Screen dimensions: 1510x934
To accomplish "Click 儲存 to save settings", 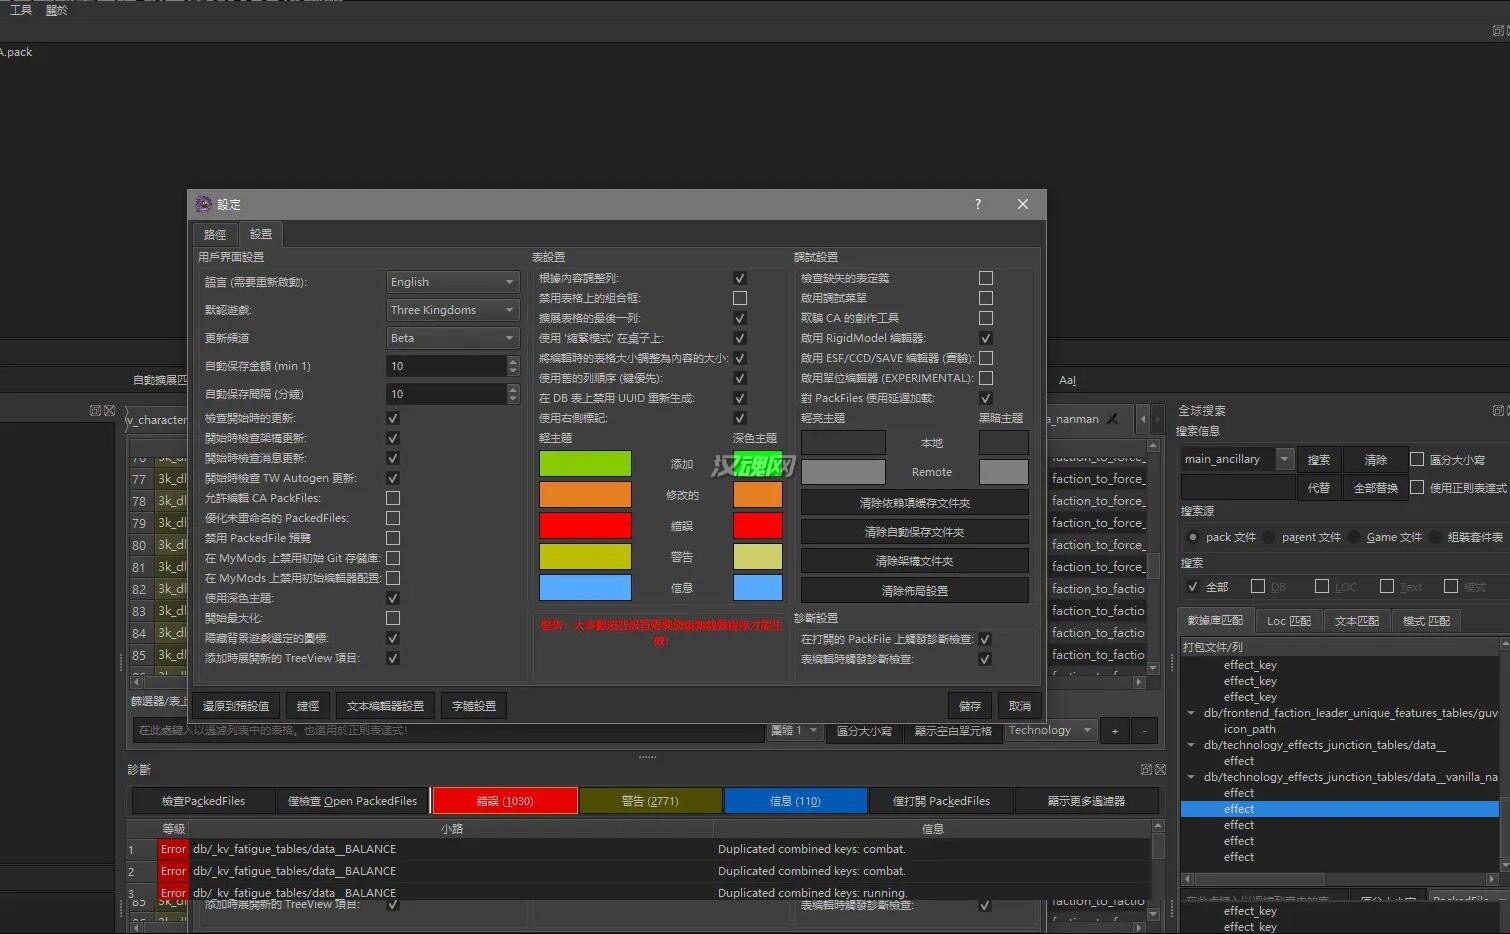I will click(x=970, y=706).
